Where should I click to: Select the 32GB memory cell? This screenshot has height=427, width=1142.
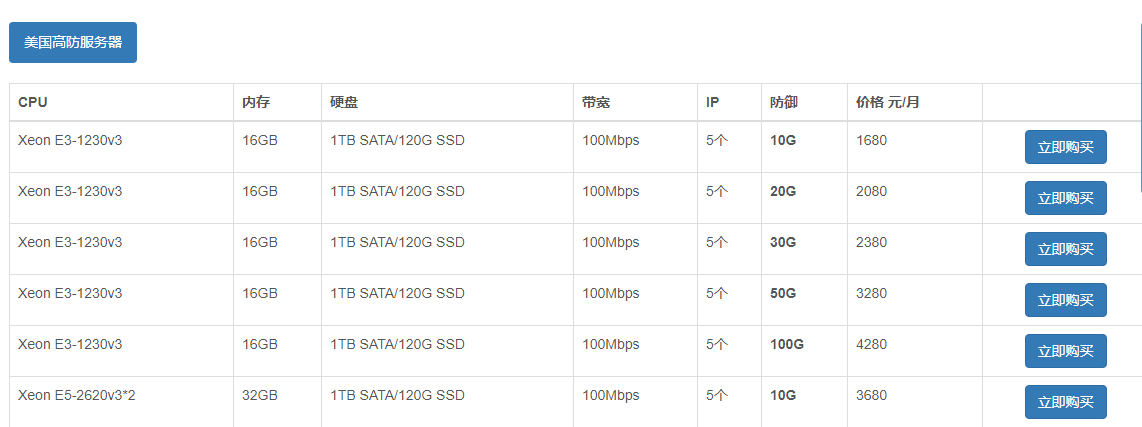pos(260,395)
